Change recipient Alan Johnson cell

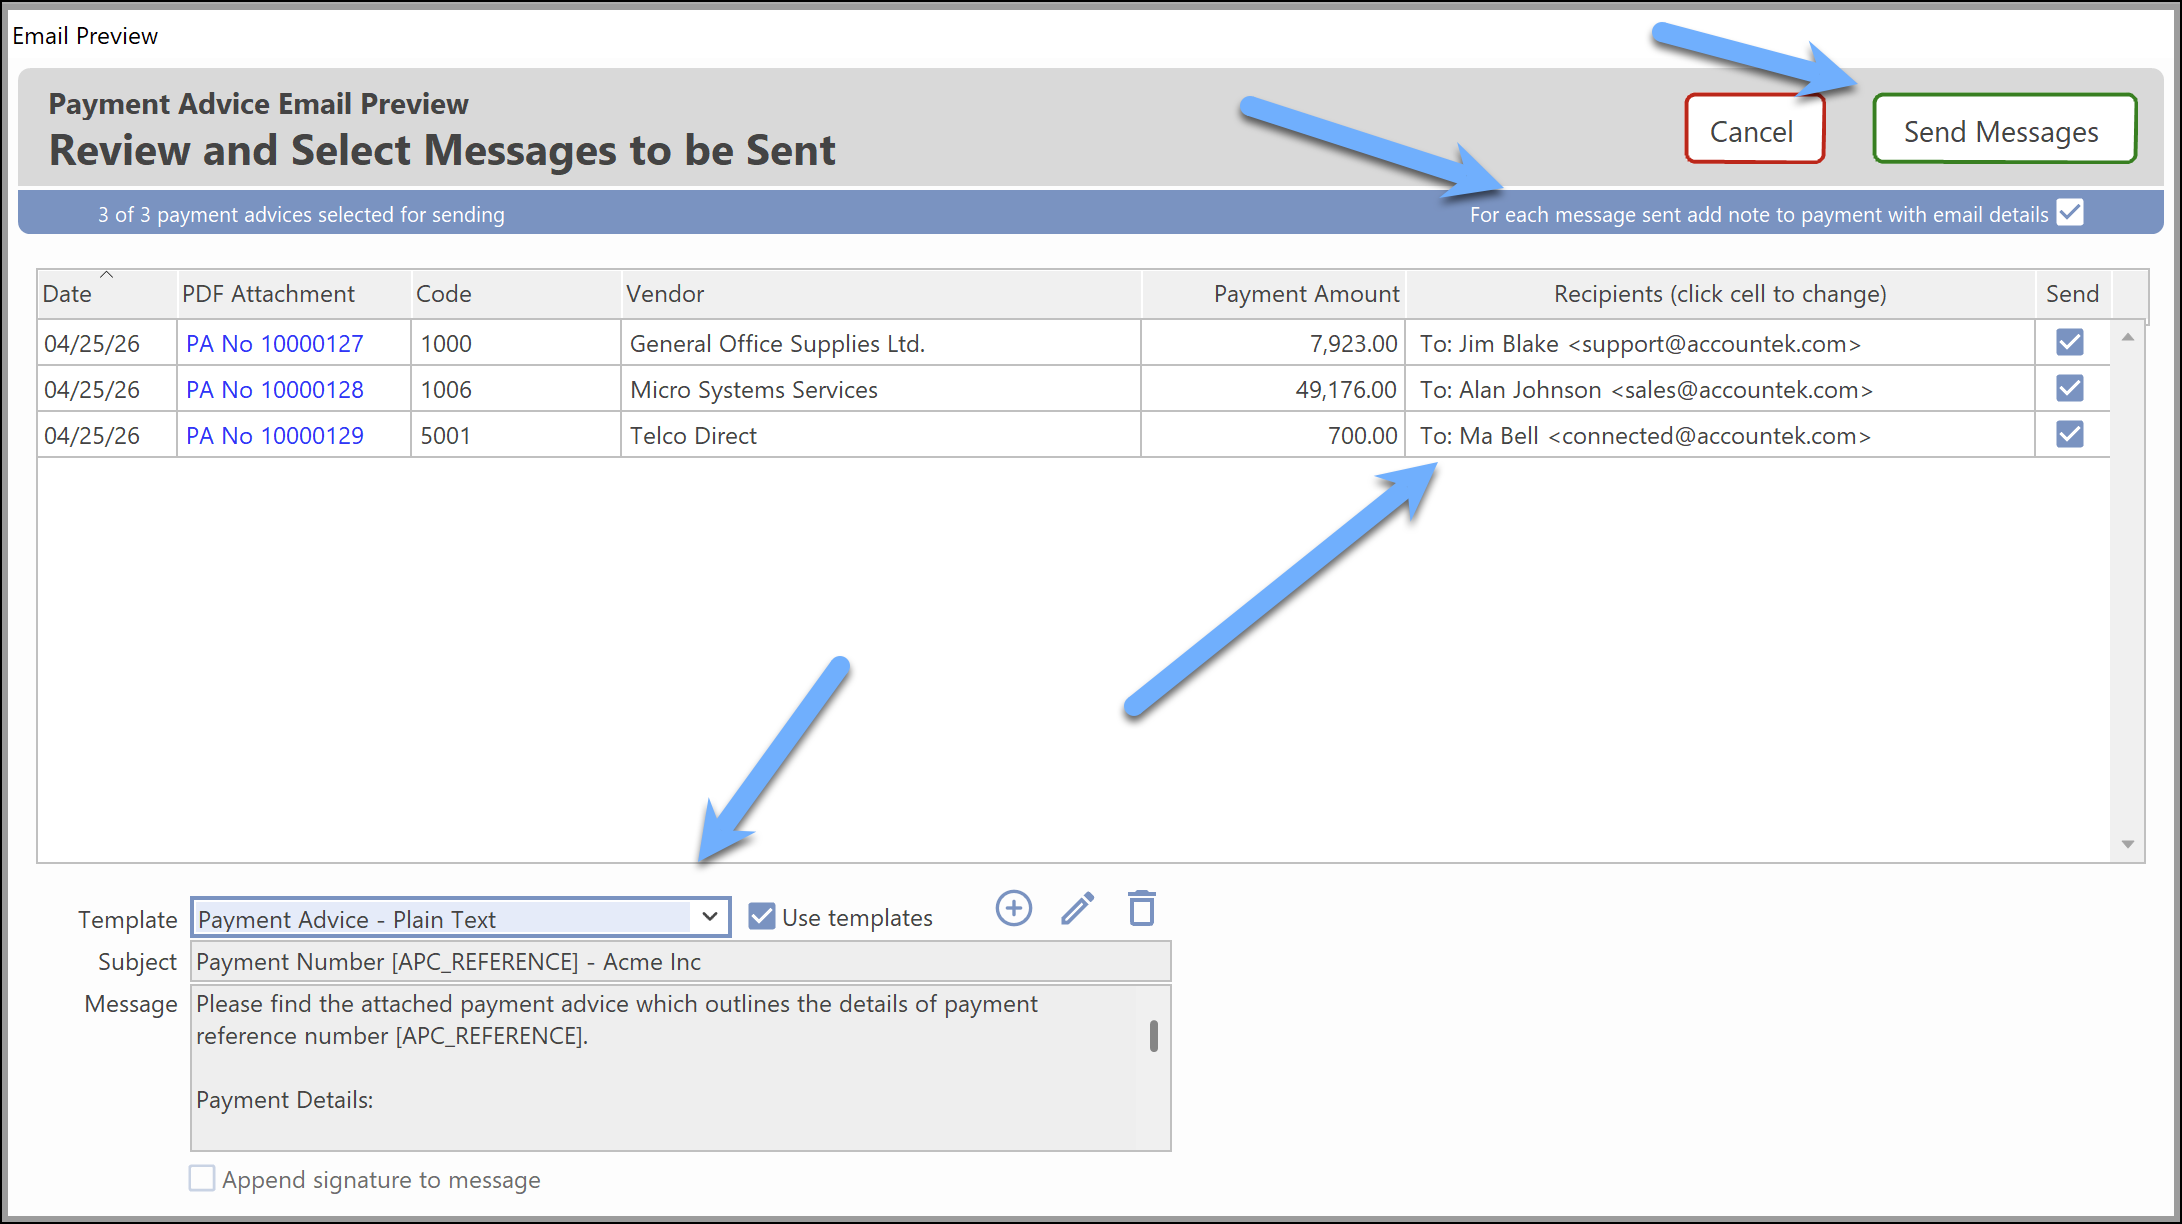[1720, 390]
